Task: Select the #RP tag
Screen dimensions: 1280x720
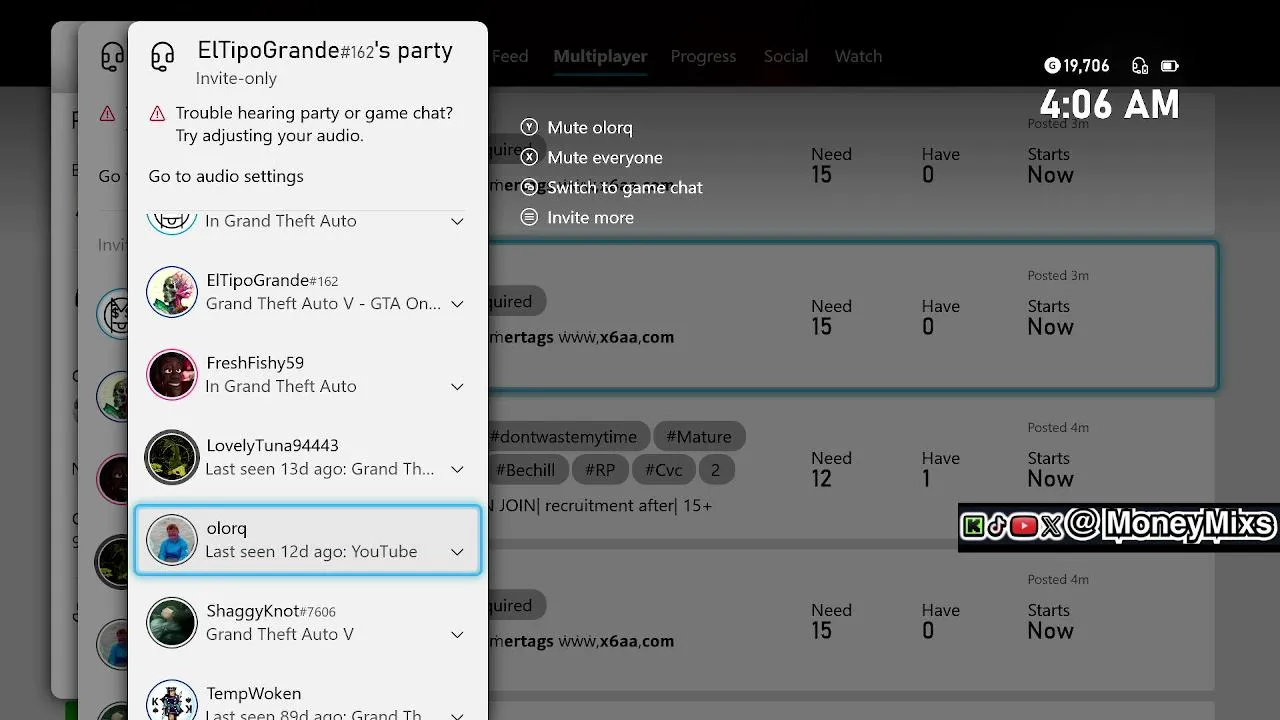Action: [600, 469]
